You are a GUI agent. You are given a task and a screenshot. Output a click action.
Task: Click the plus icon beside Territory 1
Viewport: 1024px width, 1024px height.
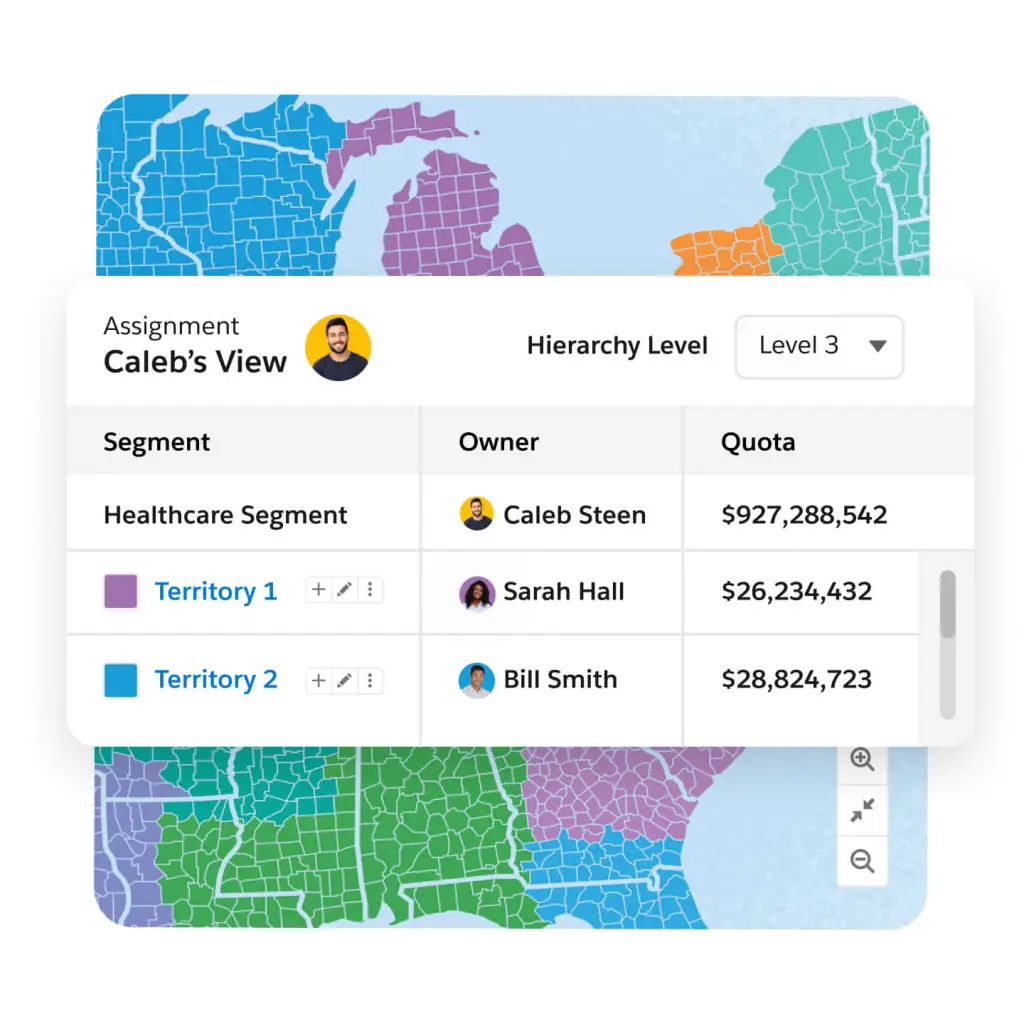click(318, 590)
